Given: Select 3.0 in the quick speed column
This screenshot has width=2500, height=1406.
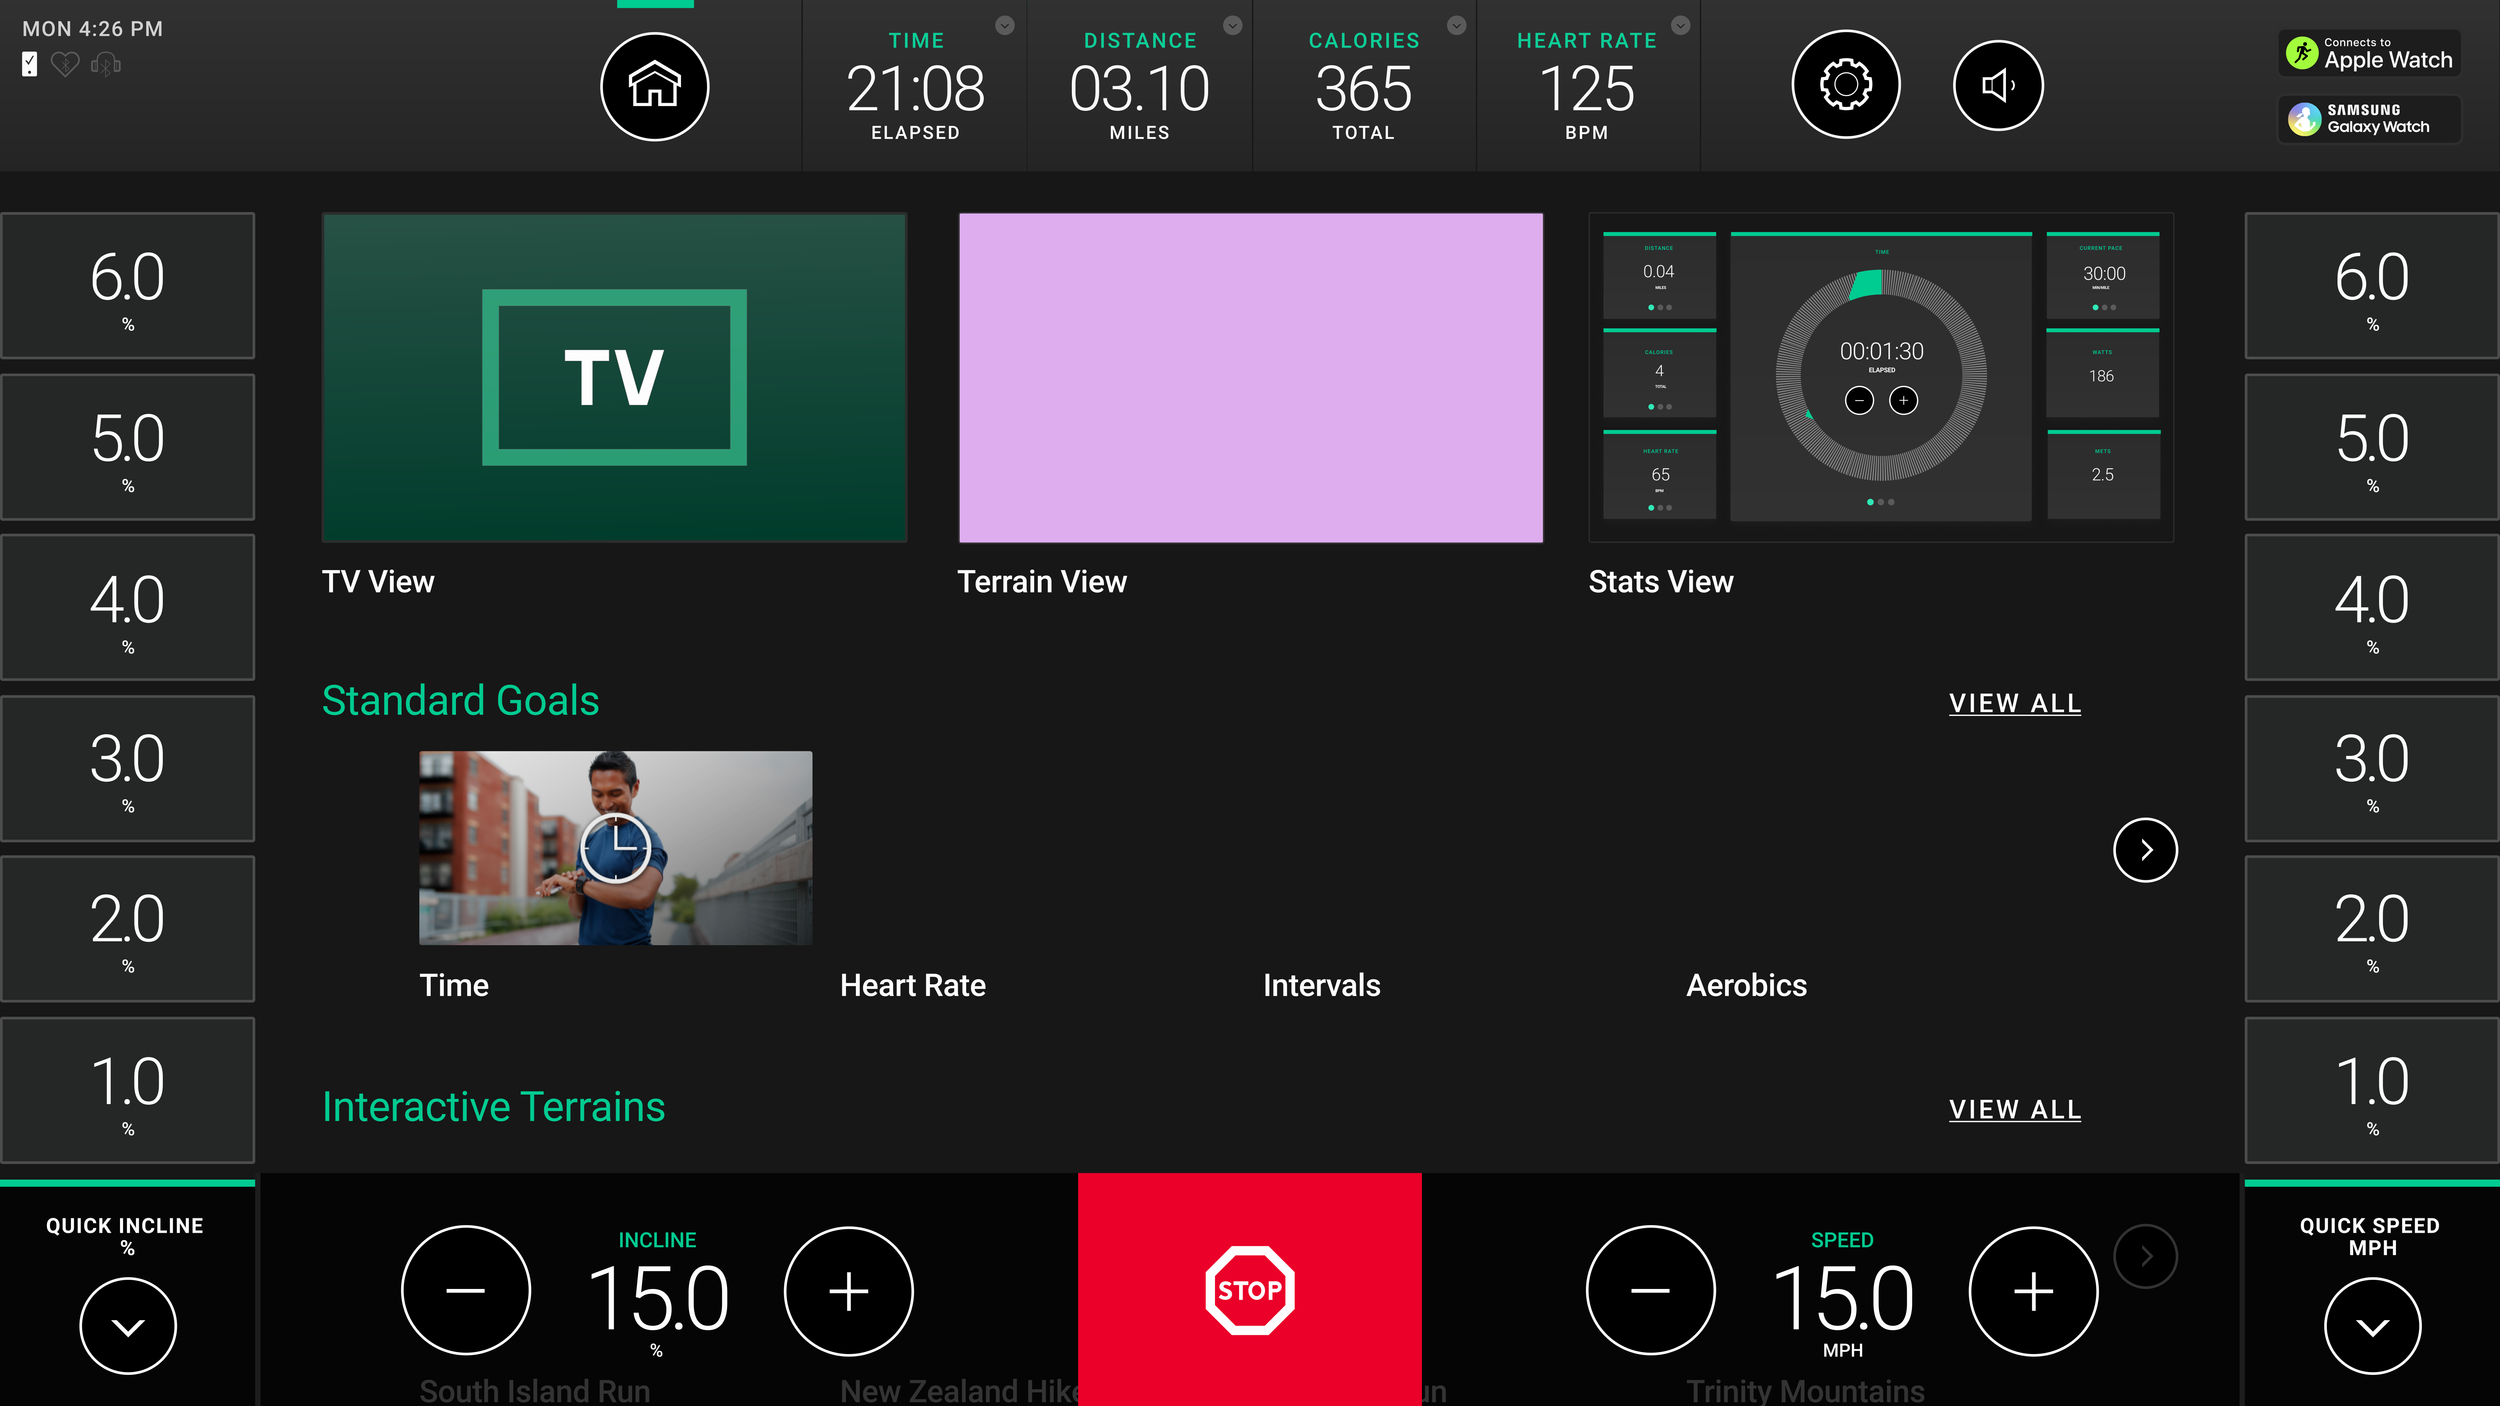Looking at the screenshot, I should coord(2372,769).
